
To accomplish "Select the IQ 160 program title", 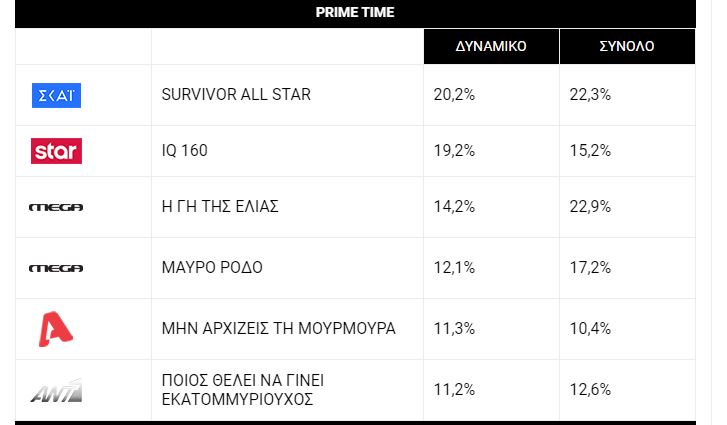I will 185,151.
